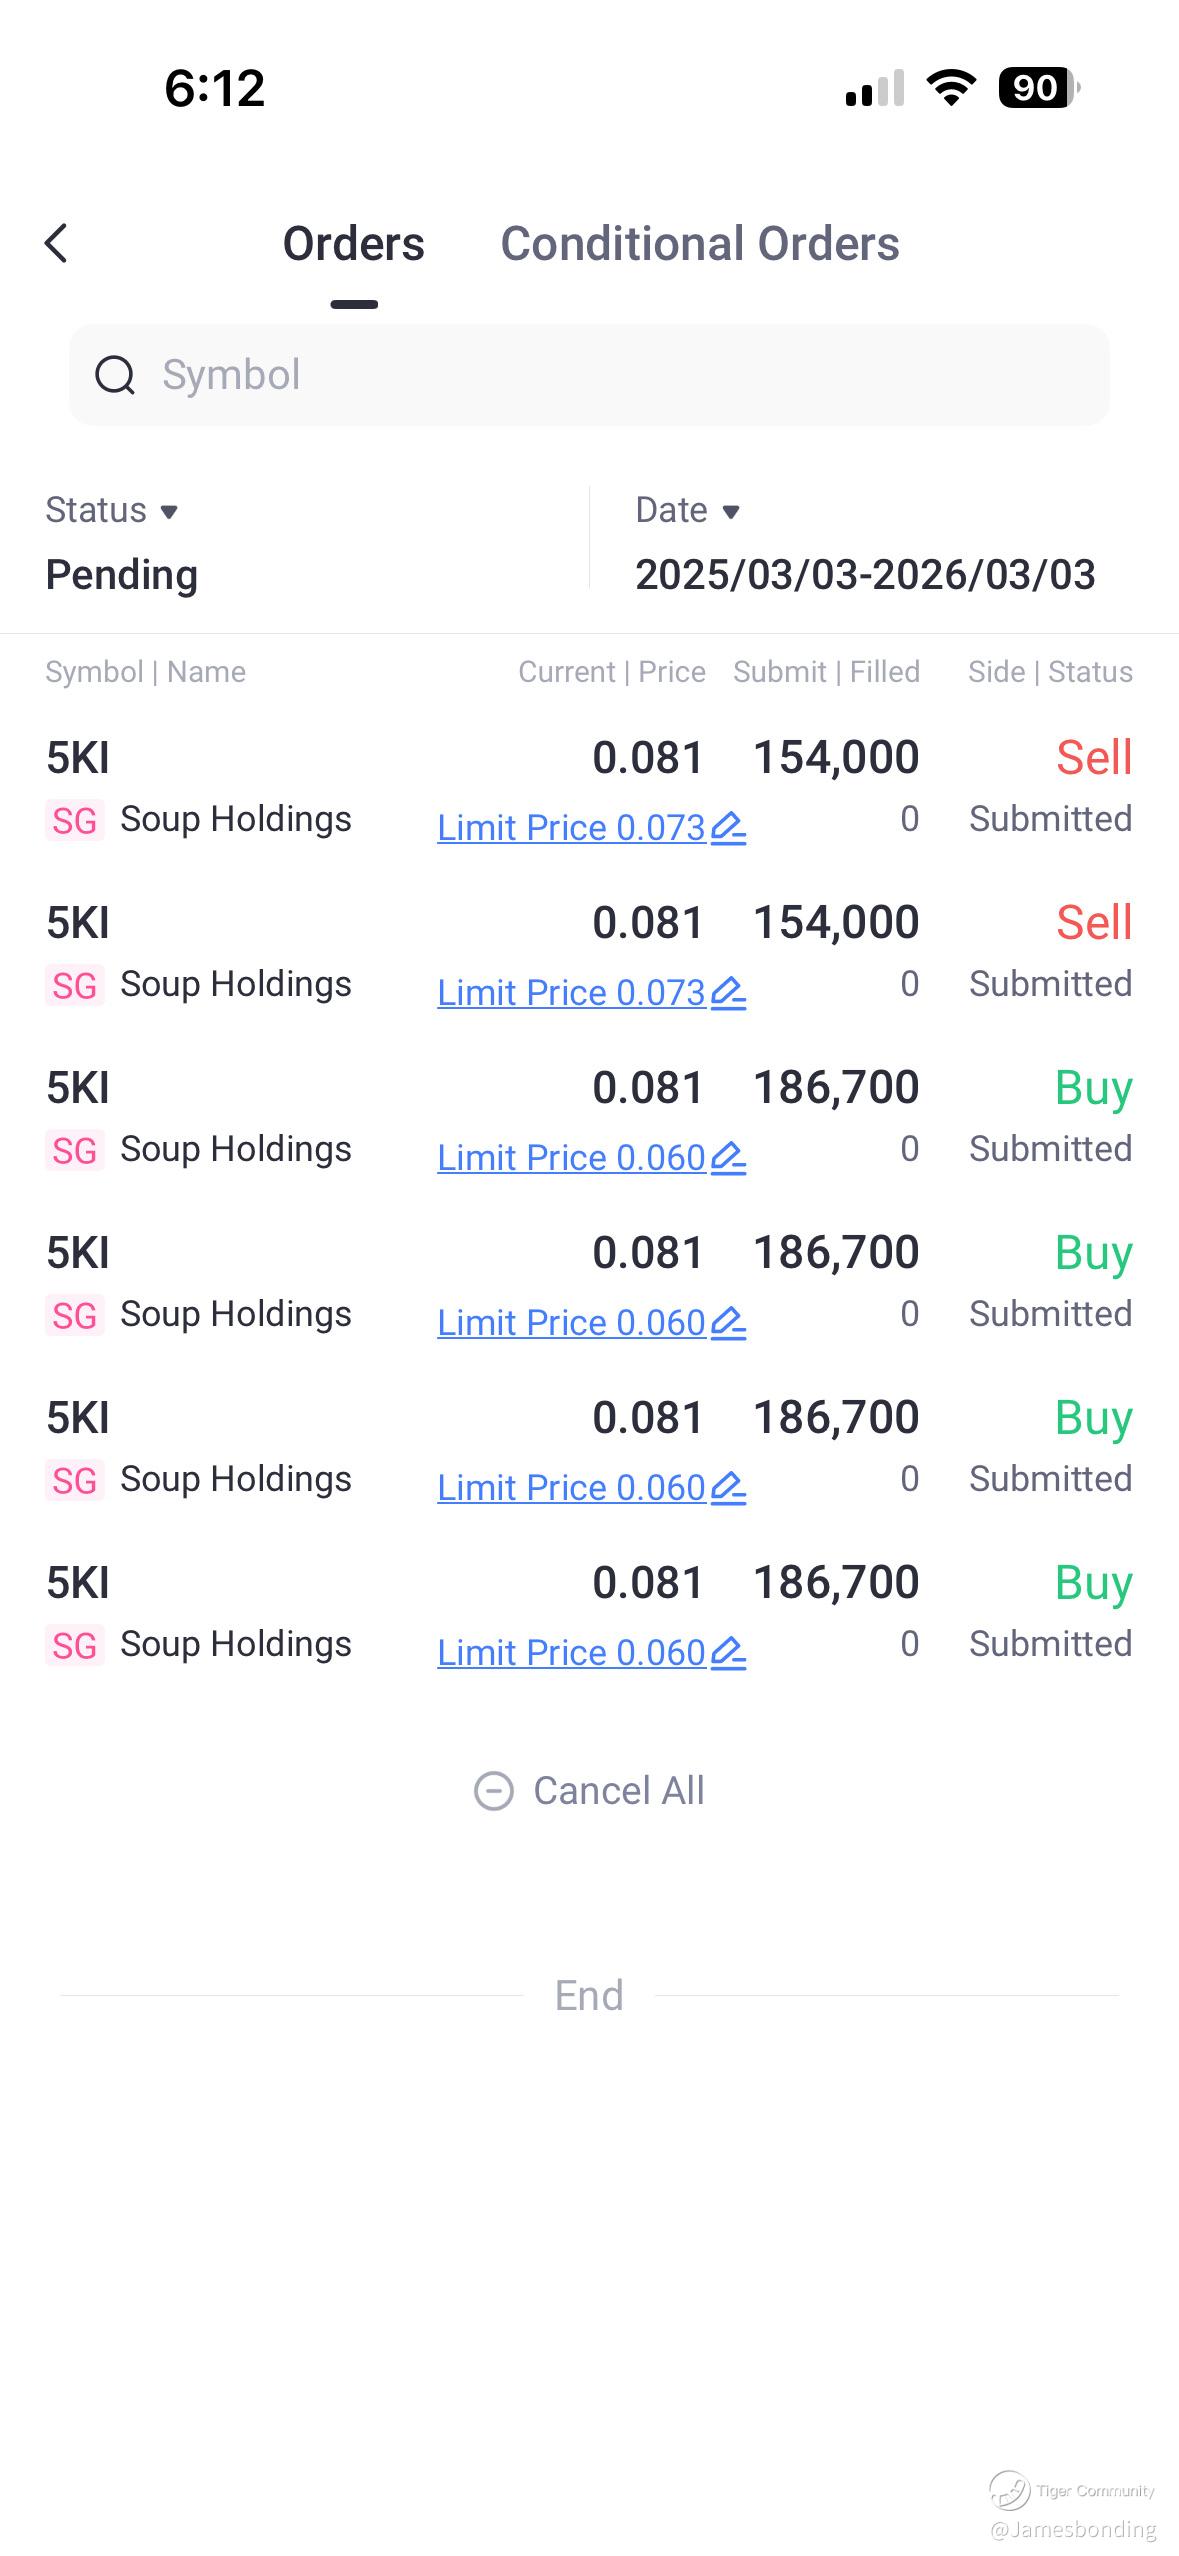
Task: Open the Status filter dropdown
Action: 112,511
